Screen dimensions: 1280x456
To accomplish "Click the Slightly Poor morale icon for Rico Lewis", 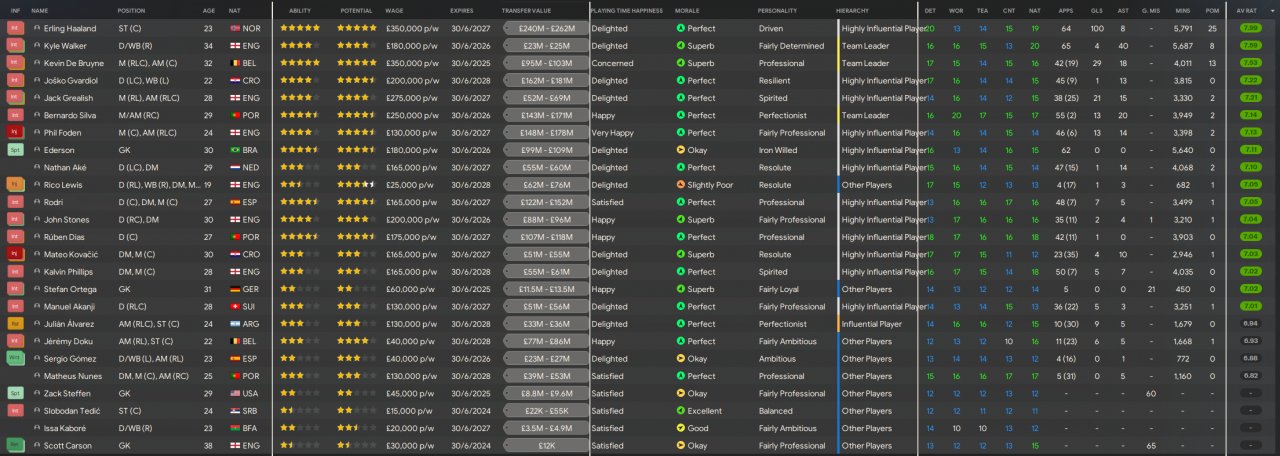I will point(681,185).
